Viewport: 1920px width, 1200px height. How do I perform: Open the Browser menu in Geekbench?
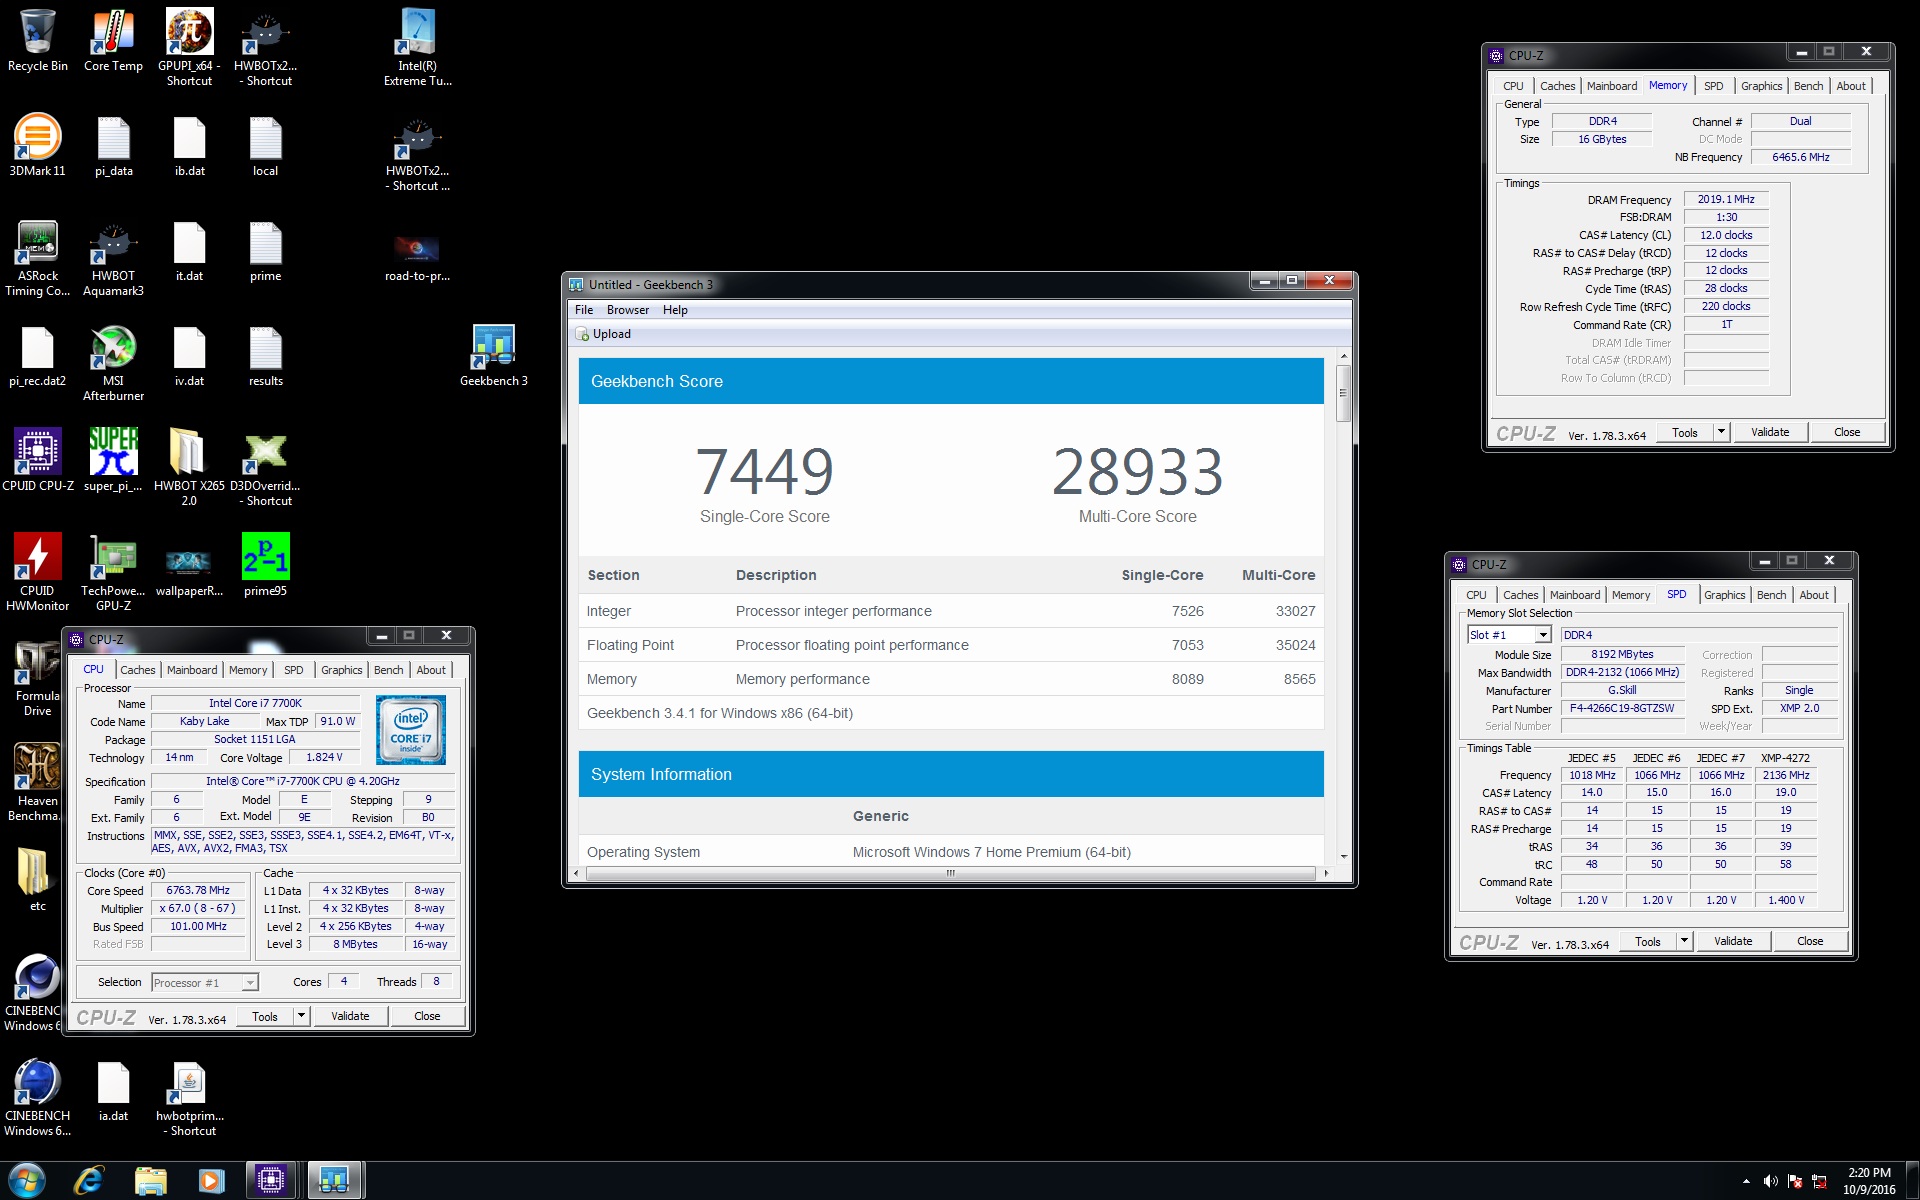click(628, 310)
